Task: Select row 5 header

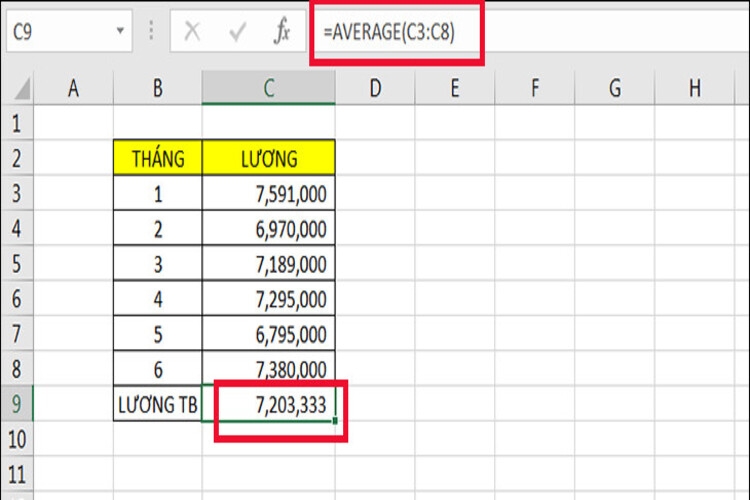Action: click(x=17, y=263)
